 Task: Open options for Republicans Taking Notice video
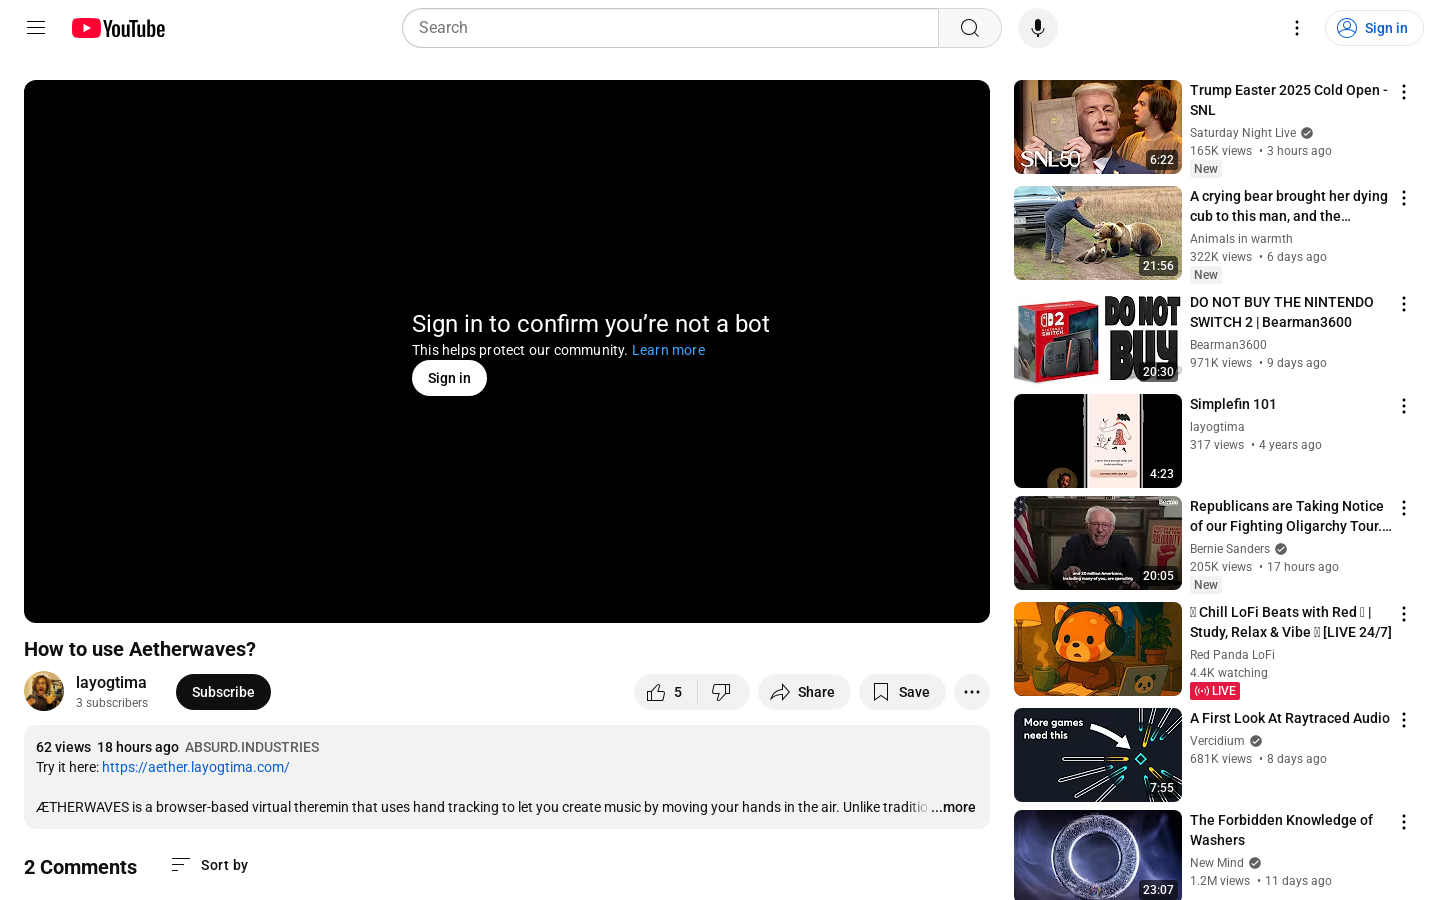[x=1404, y=508]
